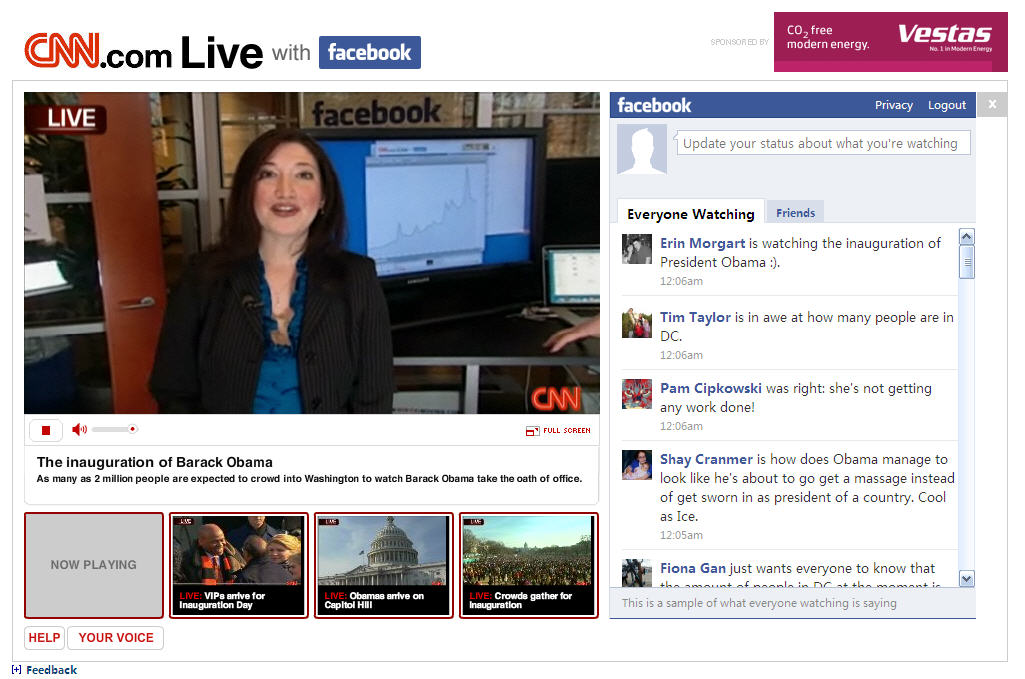Open the Feedback link
This screenshot has width=1025, height=679.
(52, 670)
